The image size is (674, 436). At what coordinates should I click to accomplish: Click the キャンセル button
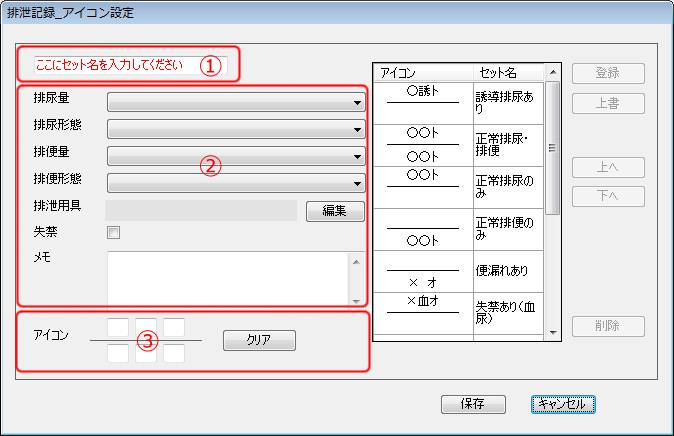coord(564,404)
